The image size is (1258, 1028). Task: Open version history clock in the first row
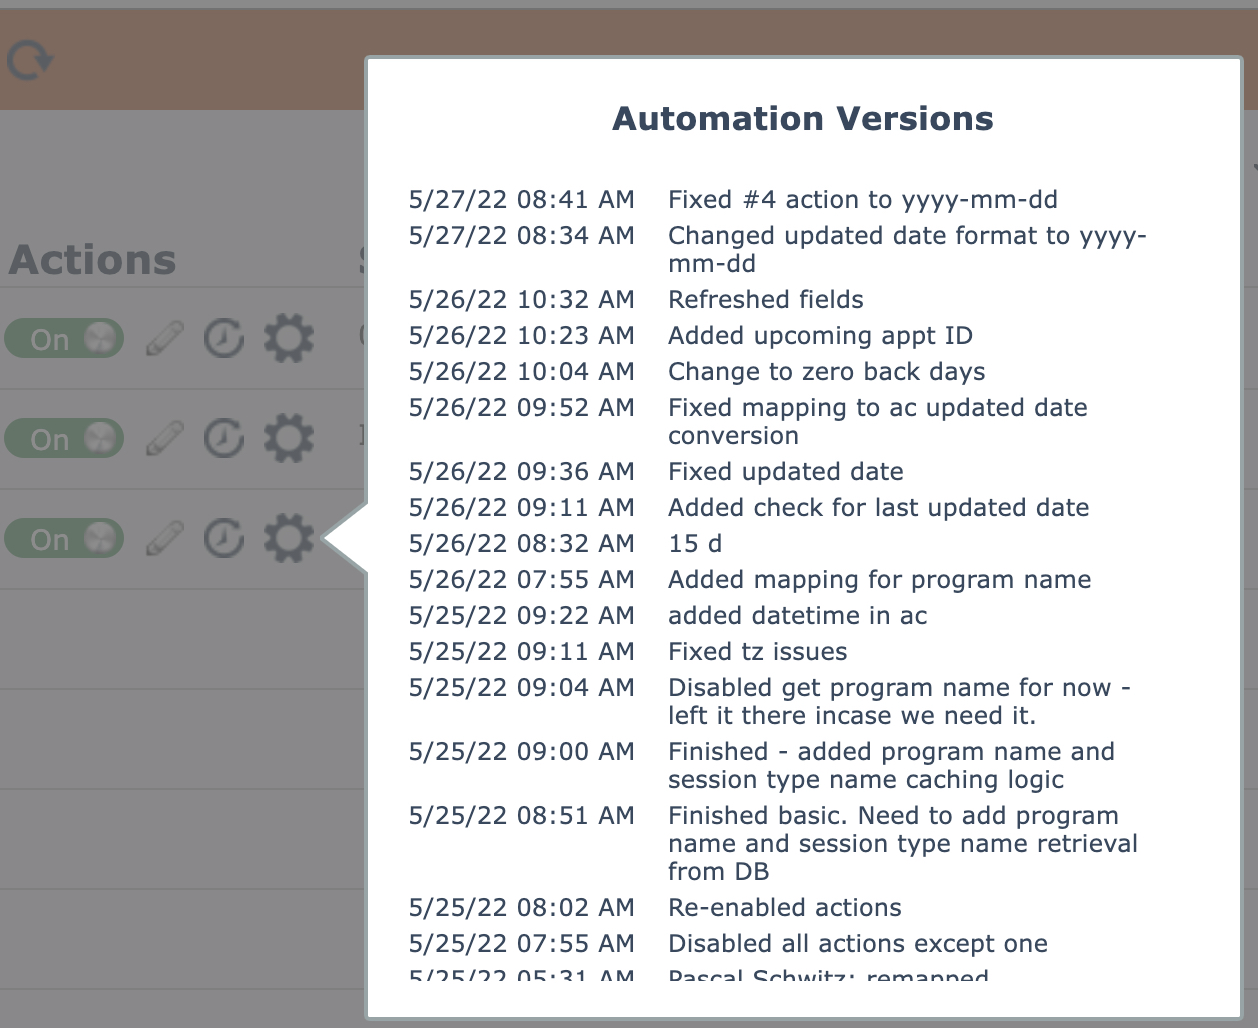tap(224, 339)
